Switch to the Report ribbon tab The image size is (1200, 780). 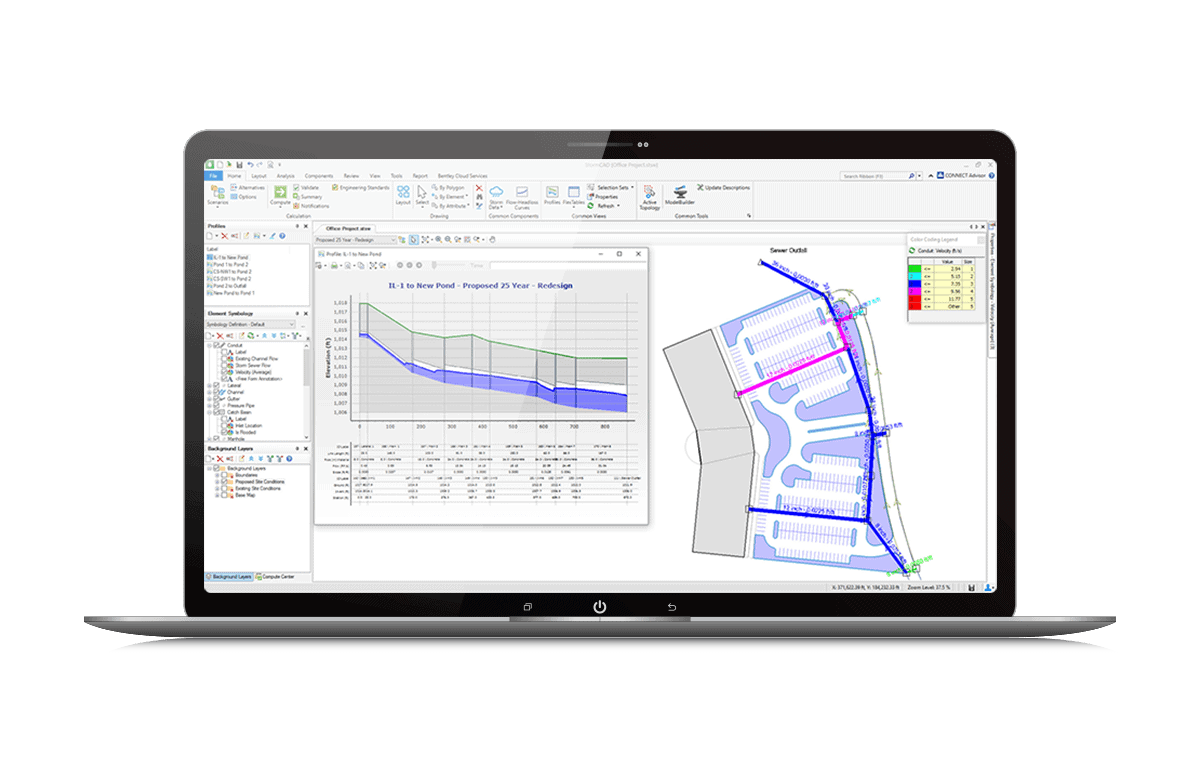coord(420,176)
